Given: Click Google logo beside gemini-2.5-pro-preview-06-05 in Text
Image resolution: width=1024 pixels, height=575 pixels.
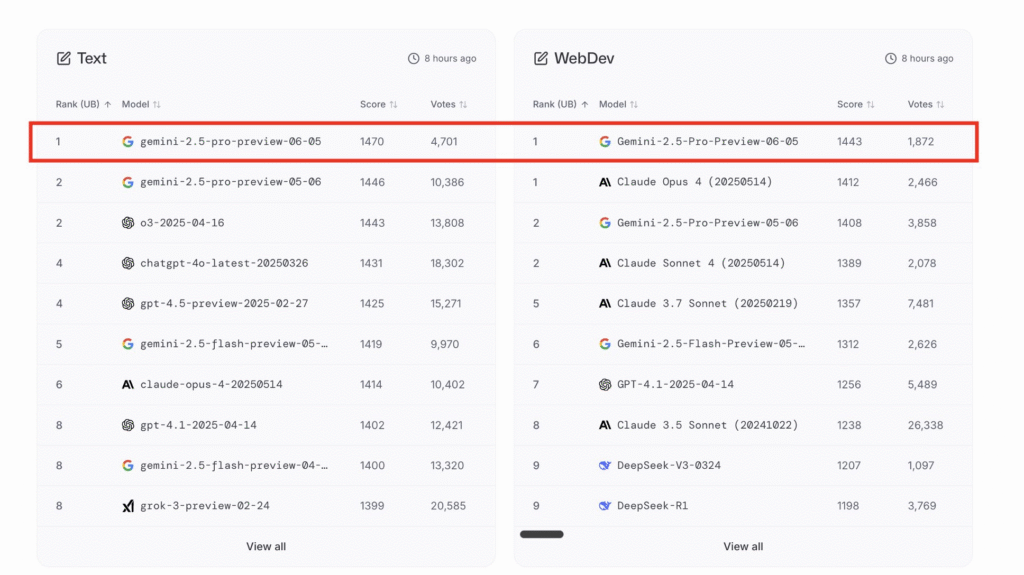Looking at the screenshot, I should pyautogui.click(x=128, y=141).
